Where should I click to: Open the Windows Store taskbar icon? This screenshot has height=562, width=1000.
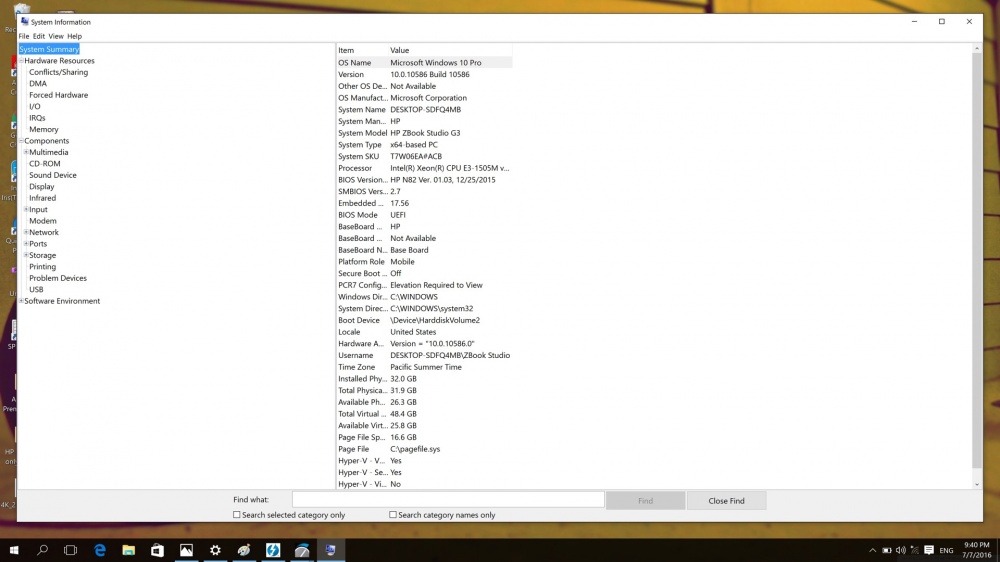[158, 550]
